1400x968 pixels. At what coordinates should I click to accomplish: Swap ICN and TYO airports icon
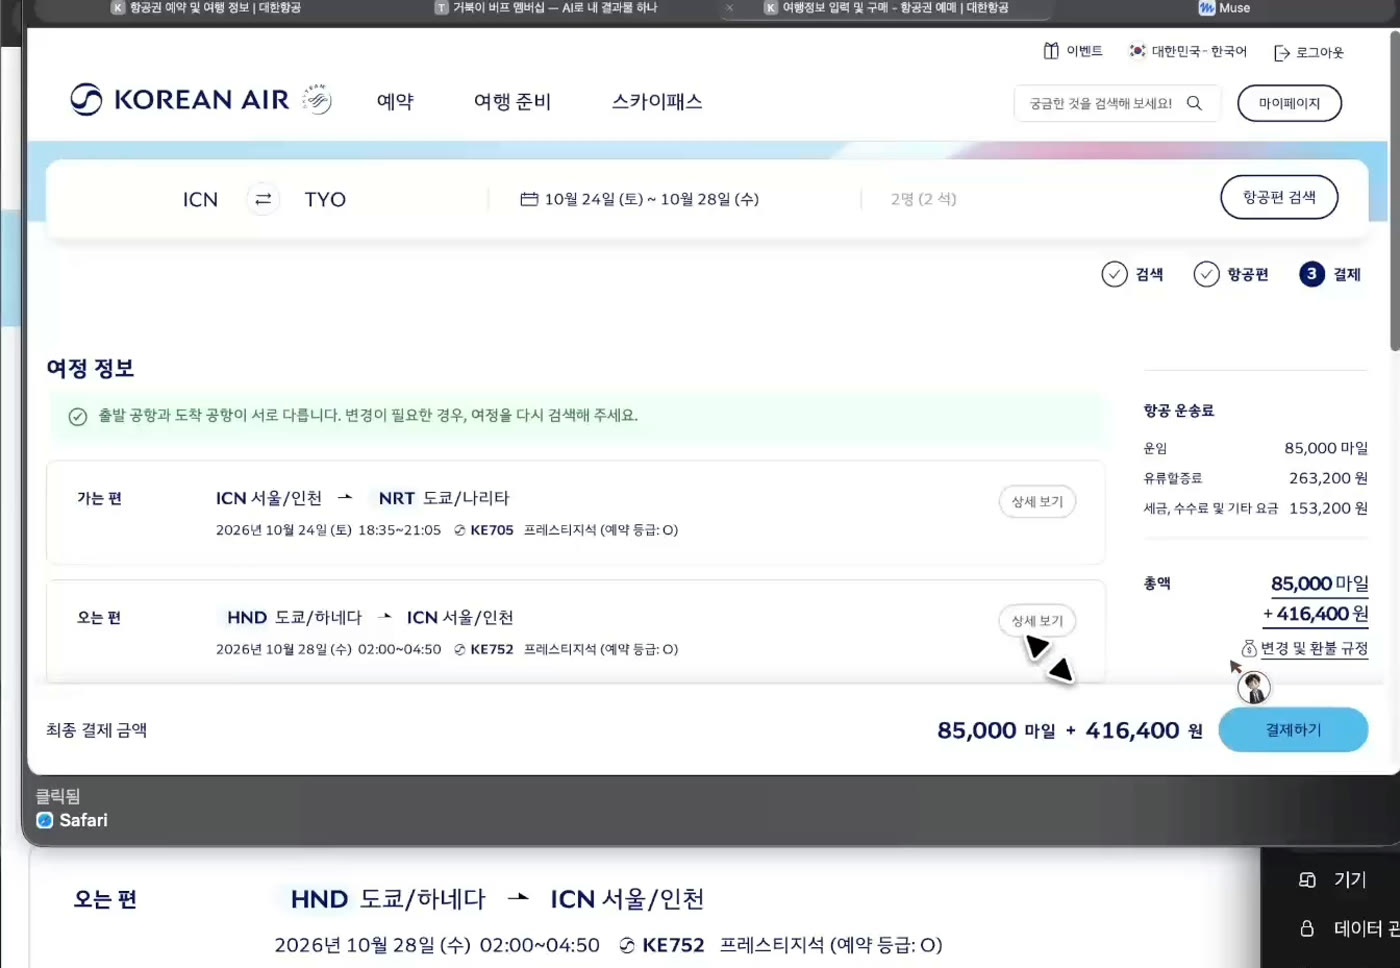pyautogui.click(x=263, y=199)
